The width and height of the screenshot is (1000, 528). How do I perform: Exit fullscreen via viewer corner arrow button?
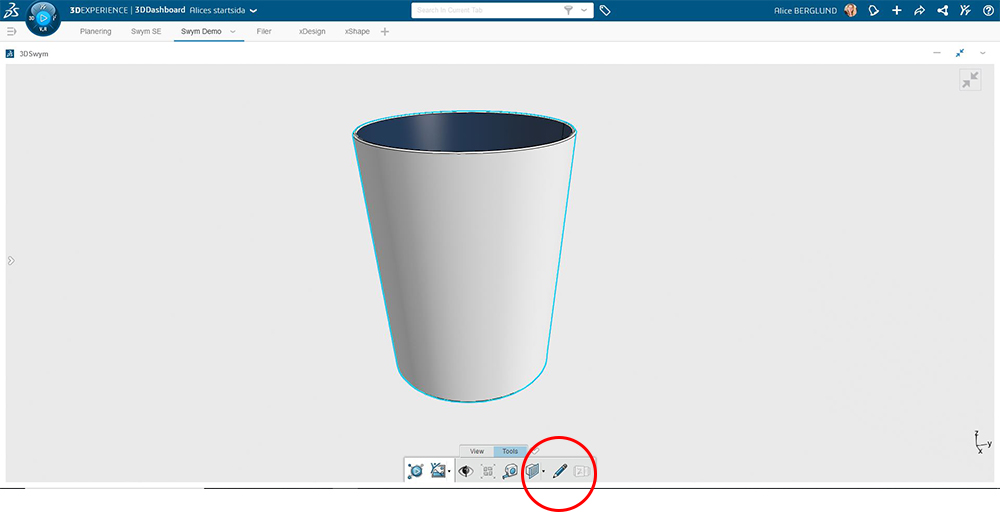tap(970, 81)
